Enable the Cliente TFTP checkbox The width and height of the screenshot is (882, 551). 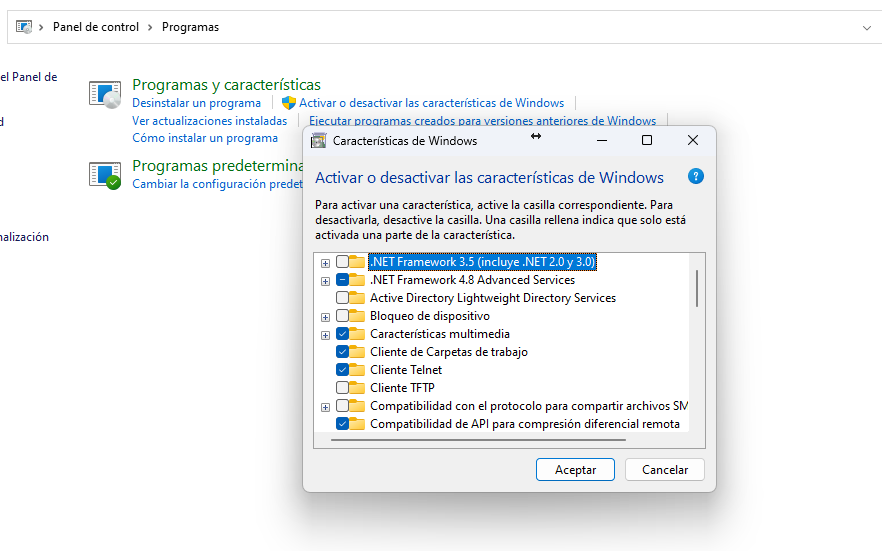point(342,387)
